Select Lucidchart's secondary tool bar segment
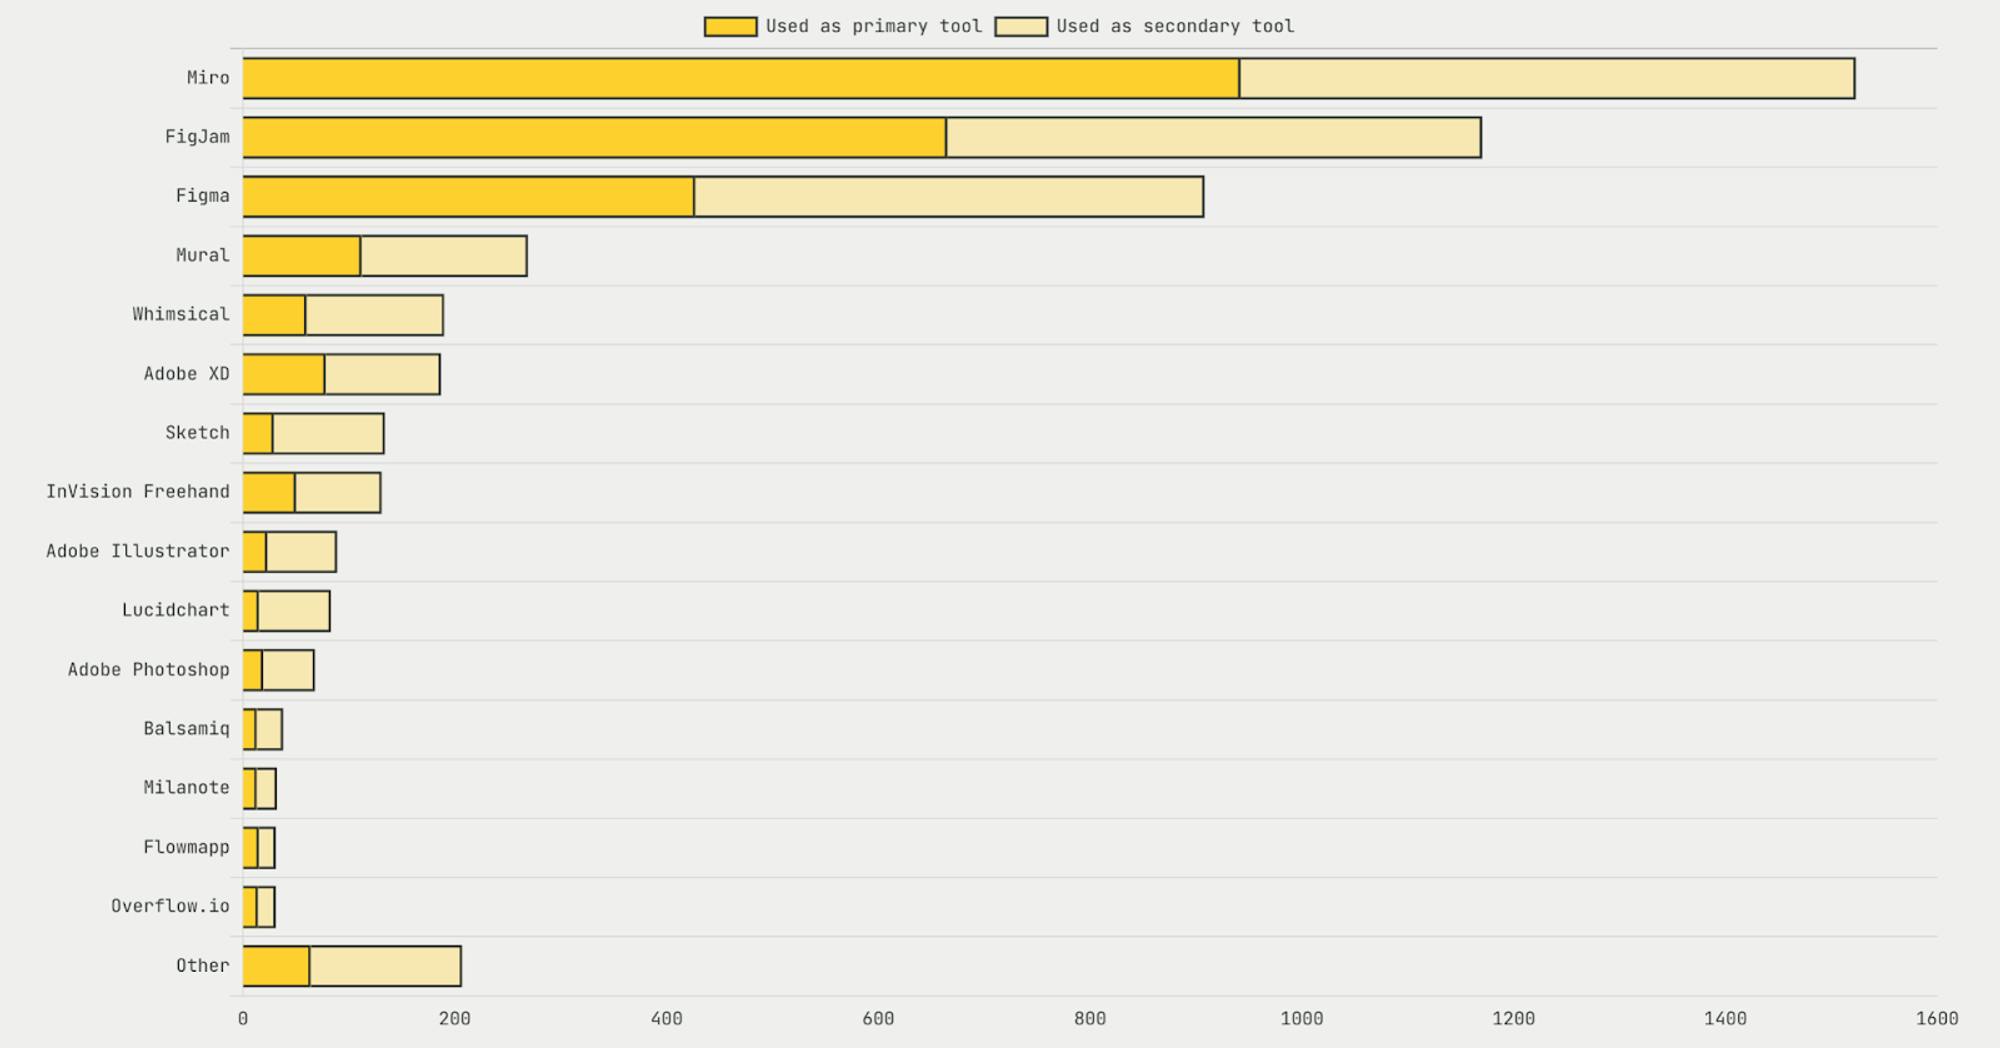The width and height of the screenshot is (2000, 1048). [x=294, y=610]
